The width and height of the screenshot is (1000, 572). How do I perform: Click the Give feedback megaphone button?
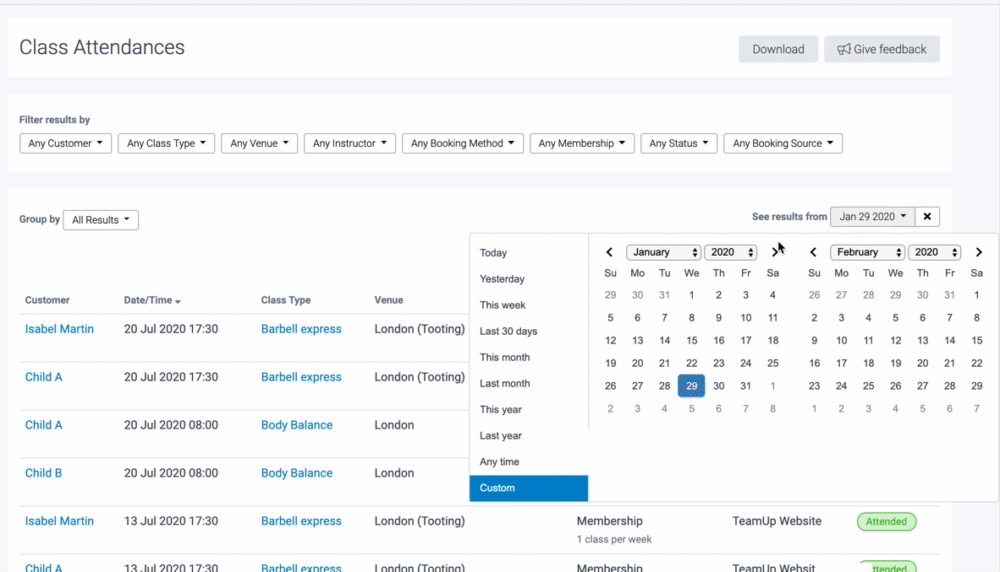tap(881, 49)
